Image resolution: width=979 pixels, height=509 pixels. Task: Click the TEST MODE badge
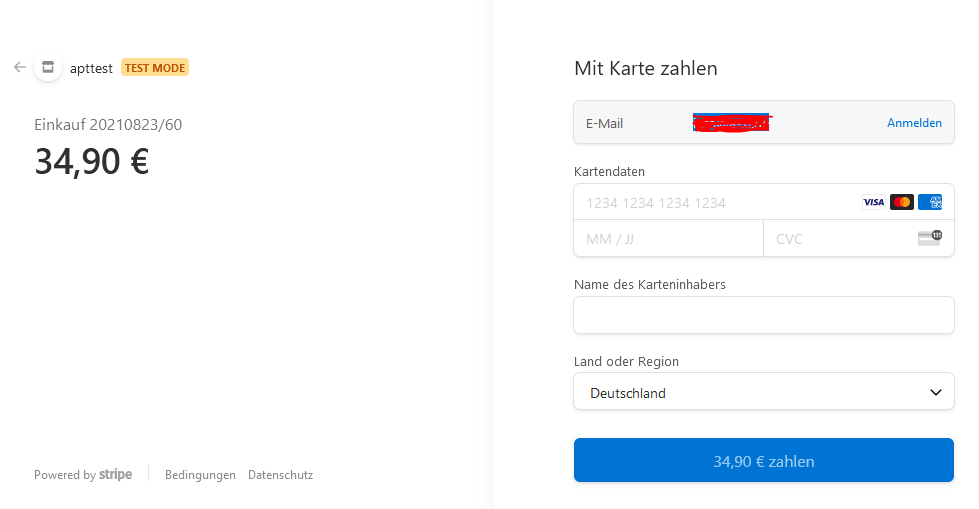point(155,68)
